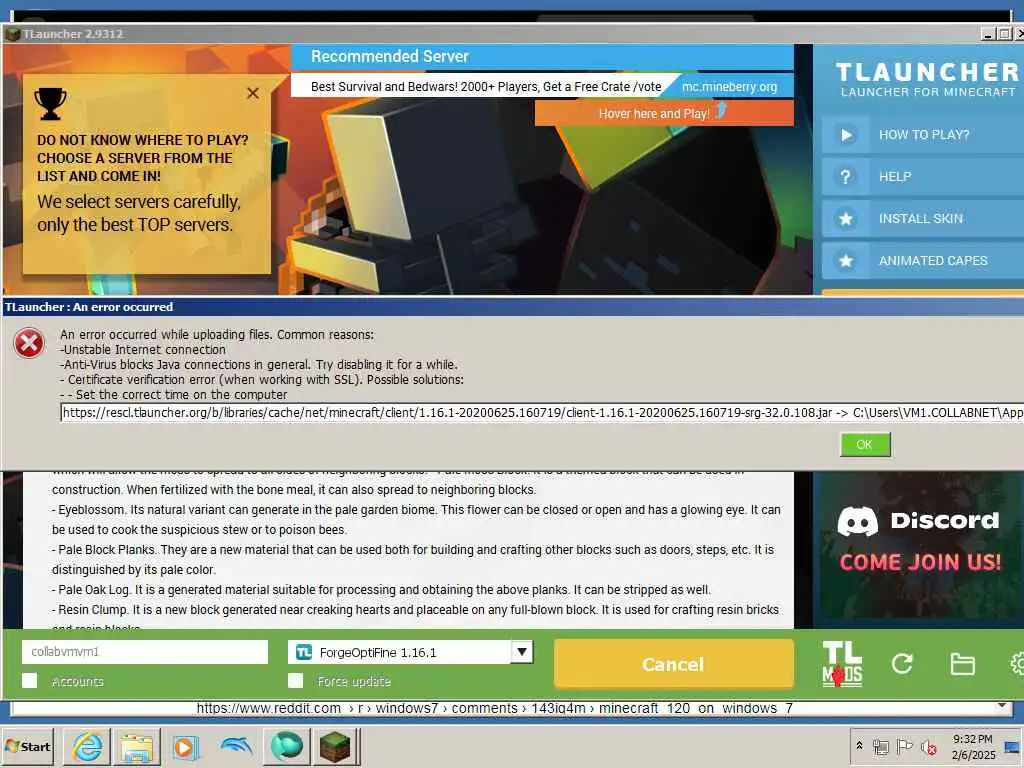Click the Hover here and Play! banner
The height and width of the screenshot is (768, 1024).
click(664, 113)
